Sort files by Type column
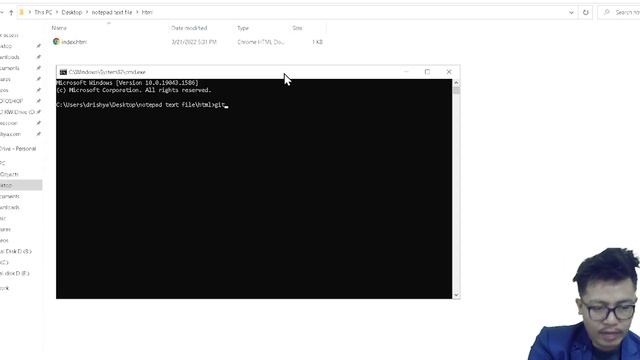640x360 pixels. coord(243,28)
